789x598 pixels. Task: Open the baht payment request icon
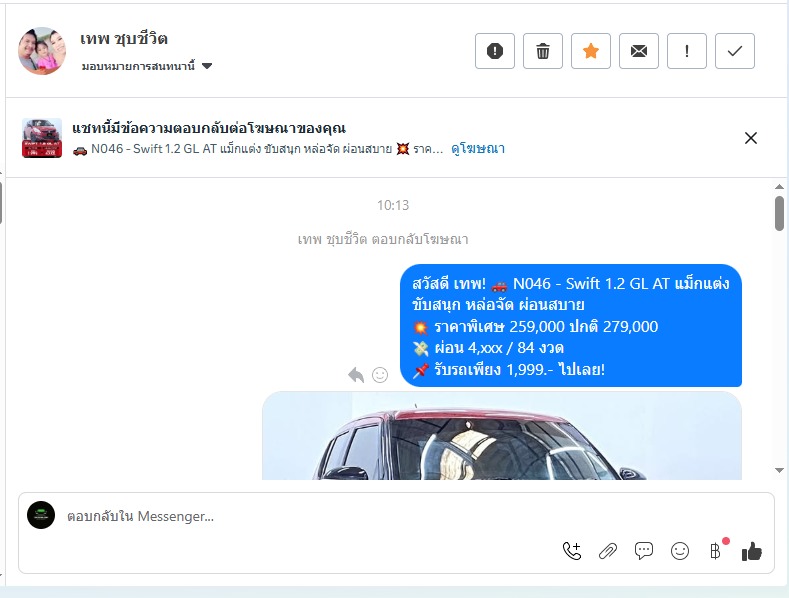[x=716, y=550]
